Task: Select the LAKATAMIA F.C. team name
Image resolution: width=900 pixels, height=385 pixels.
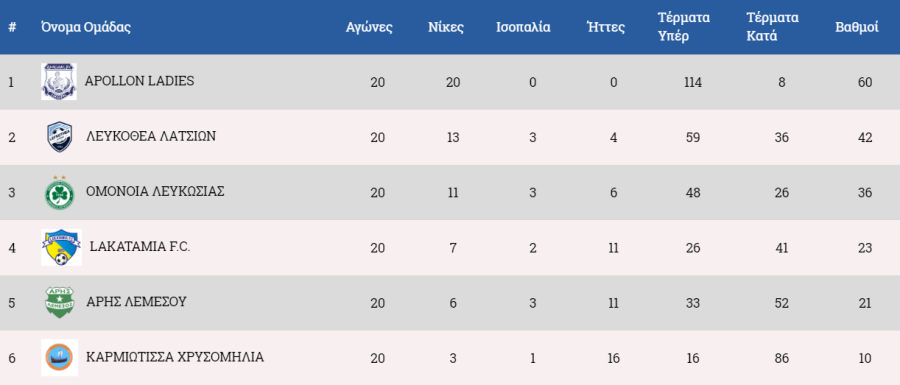Action: [140, 247]
